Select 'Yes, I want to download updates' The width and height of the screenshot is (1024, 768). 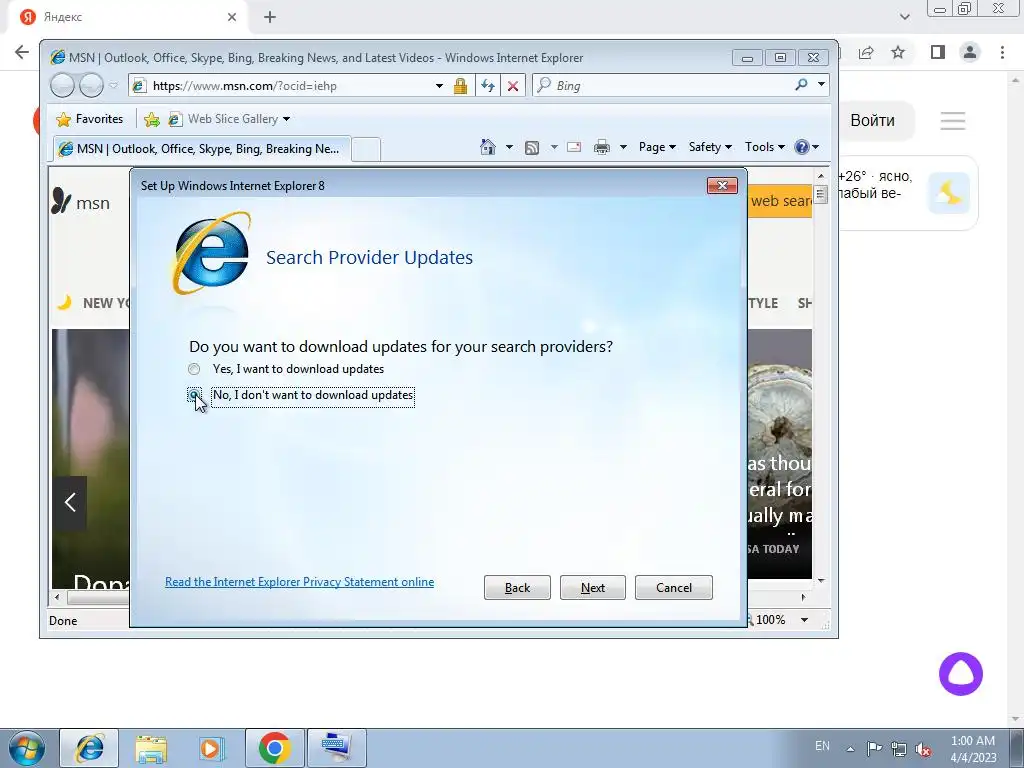click(194, 369)
